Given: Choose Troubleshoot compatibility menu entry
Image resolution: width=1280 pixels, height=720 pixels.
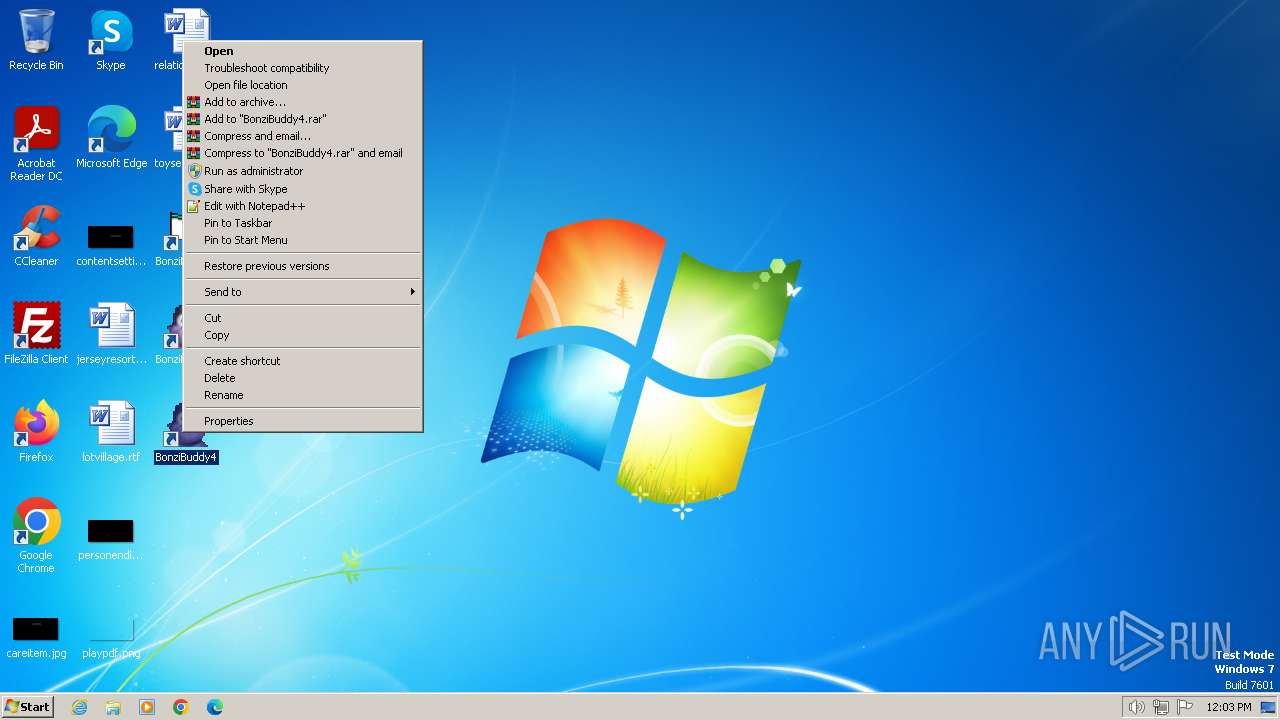Looking at the screenshot, I should click(303, 68).
